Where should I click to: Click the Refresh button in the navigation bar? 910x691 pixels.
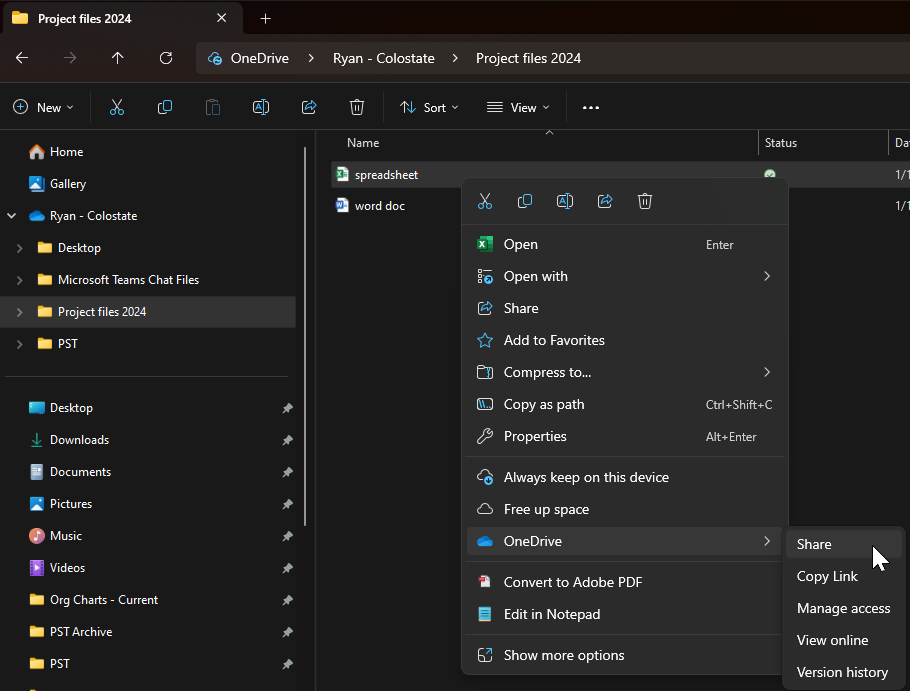tap(166, 58)
